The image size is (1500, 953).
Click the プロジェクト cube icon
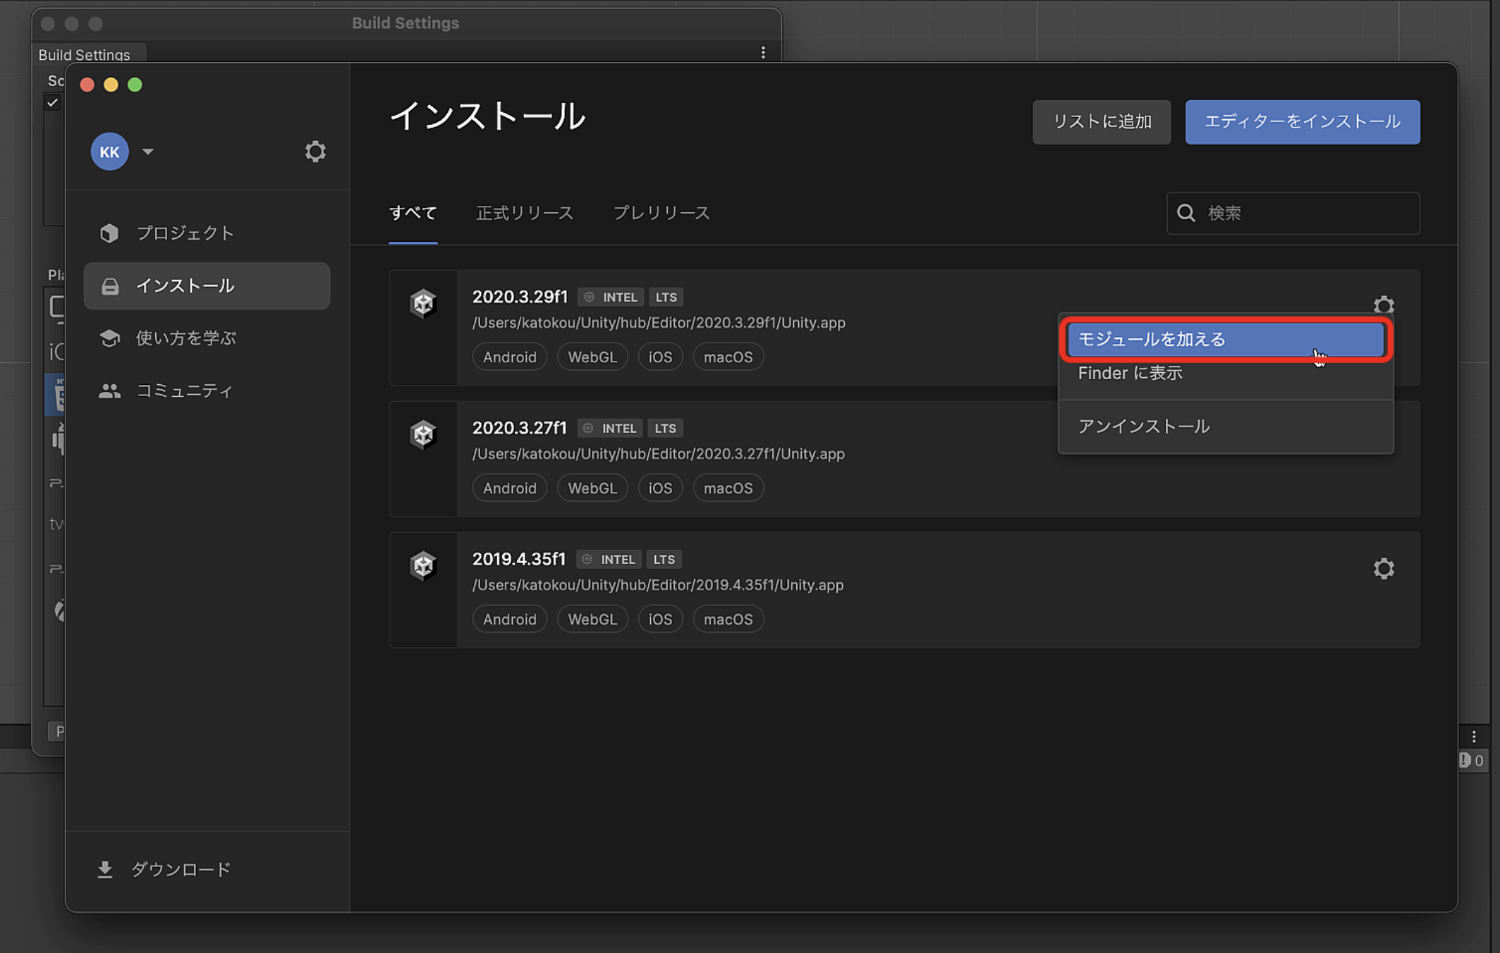coord(110,233)
